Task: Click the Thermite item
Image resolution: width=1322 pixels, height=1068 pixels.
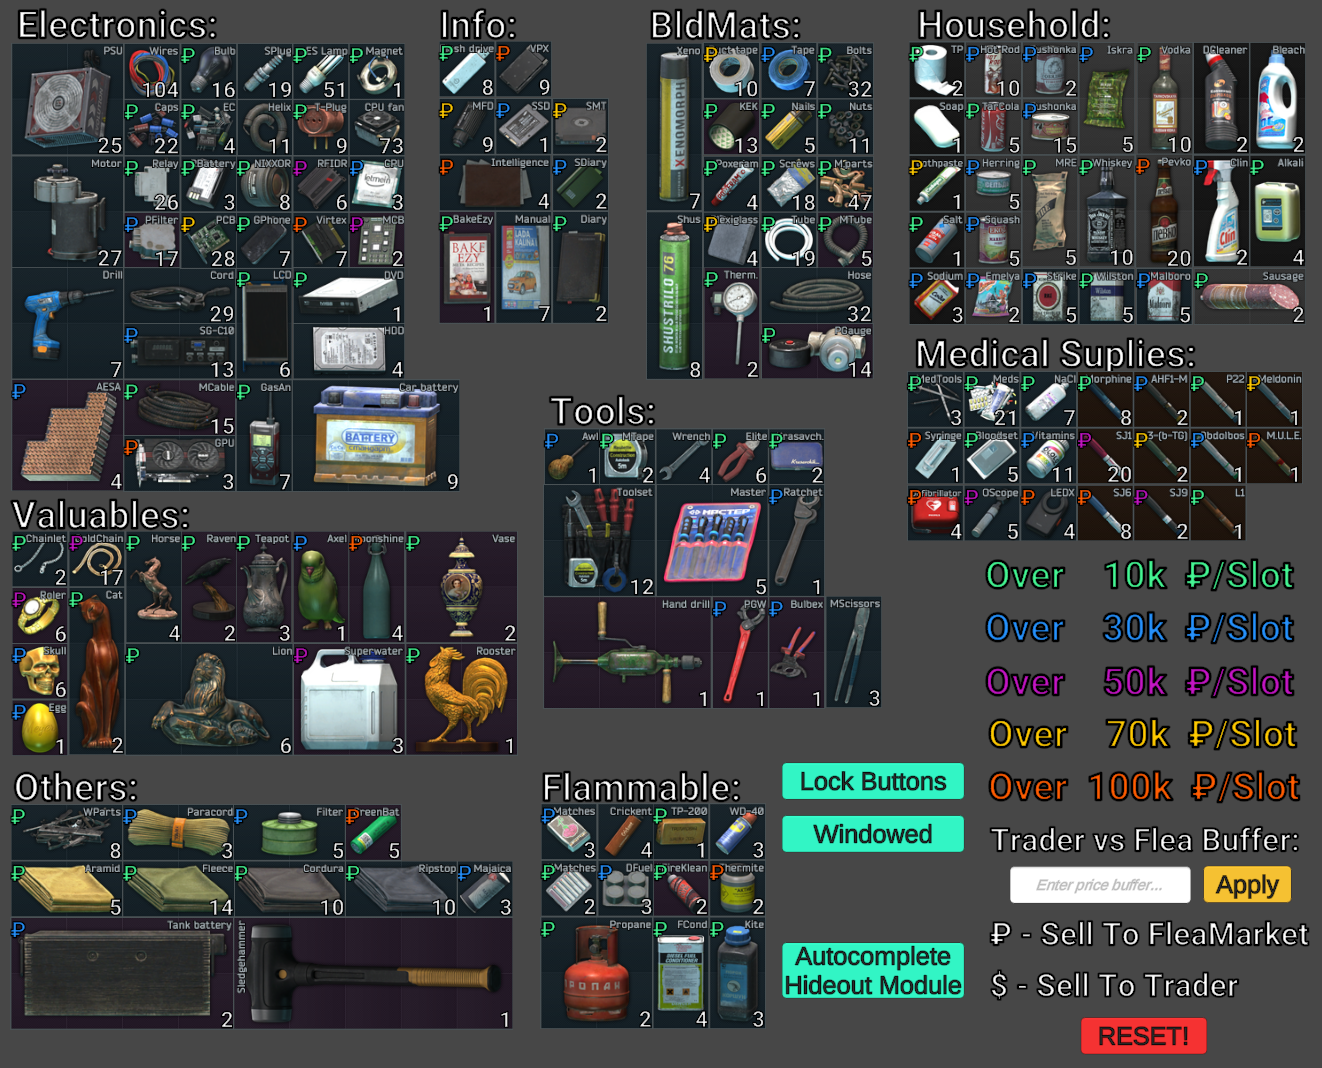Action: 739,890
